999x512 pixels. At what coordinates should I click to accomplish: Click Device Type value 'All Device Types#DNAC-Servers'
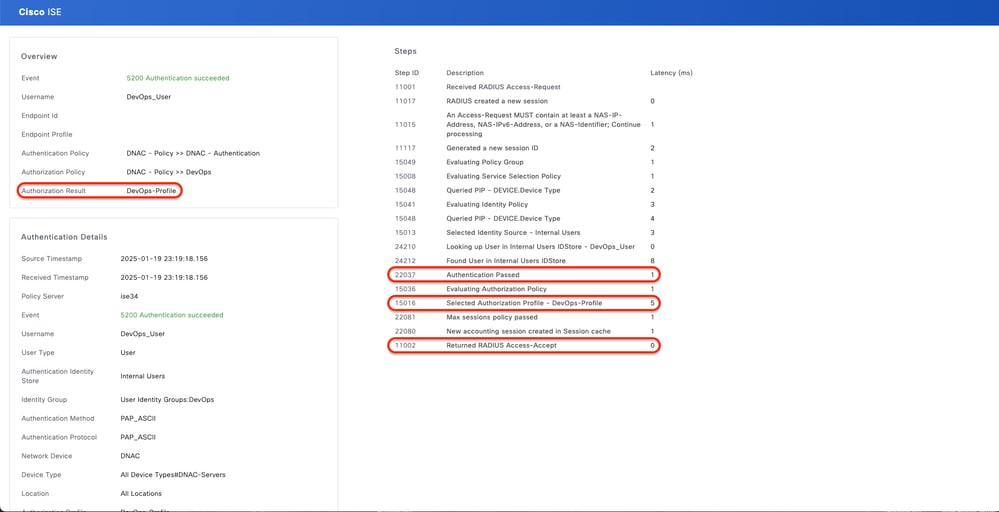173,475
